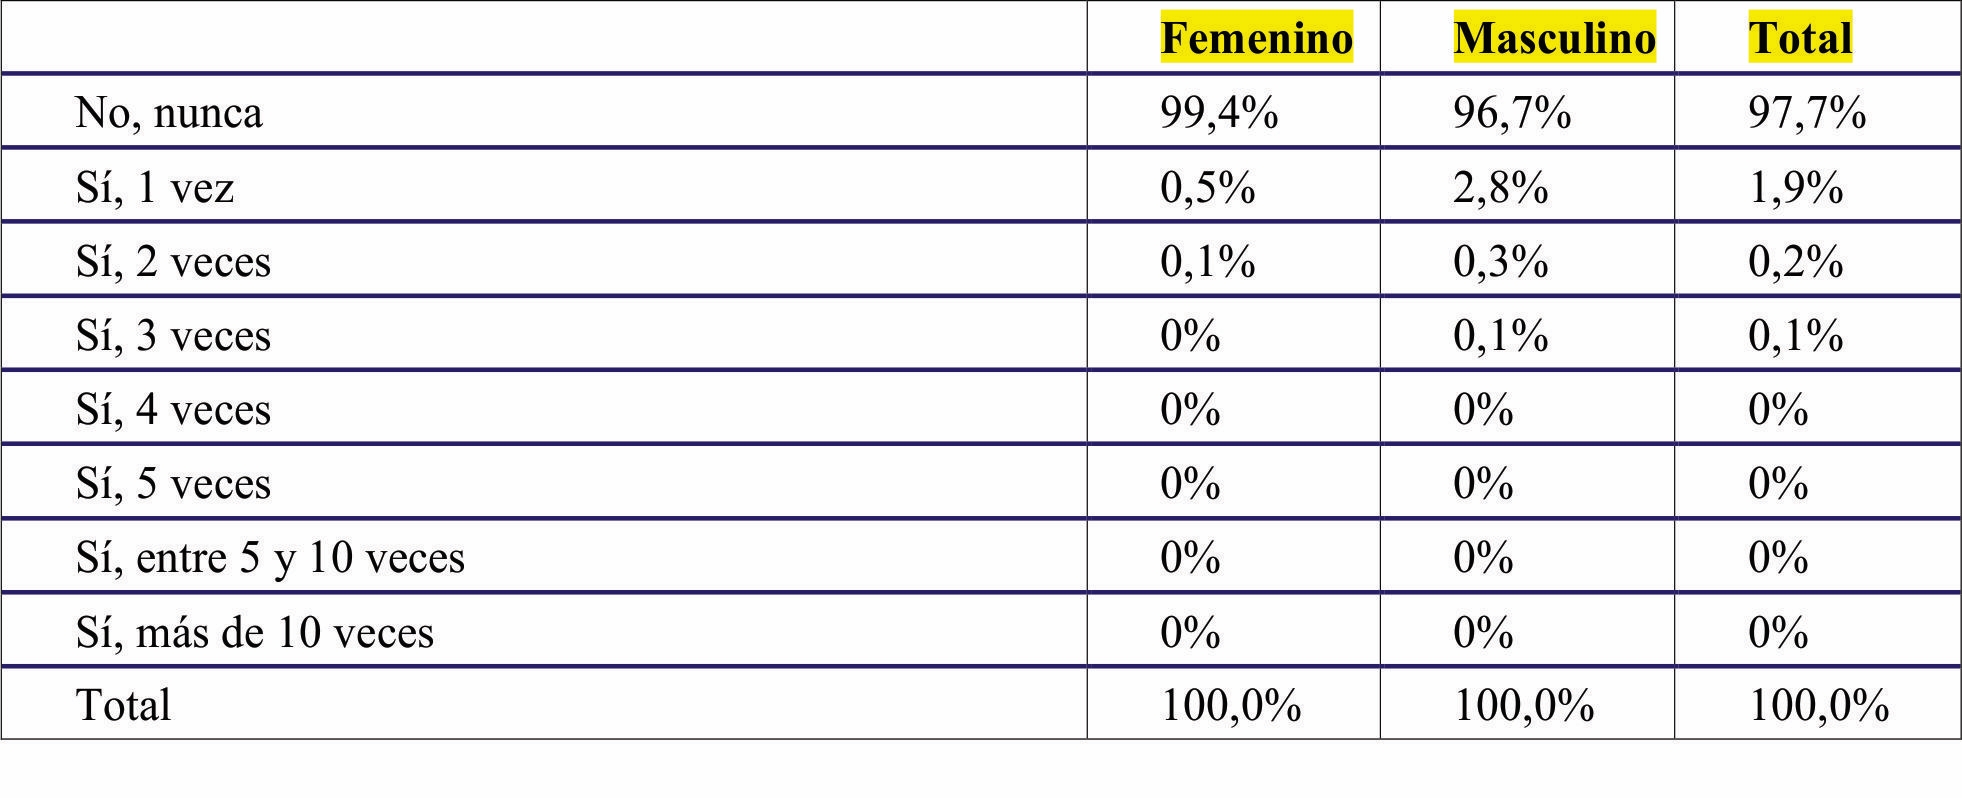Select the 'Sí, 4 veces' row label
1962x798 pixels.
173,409
